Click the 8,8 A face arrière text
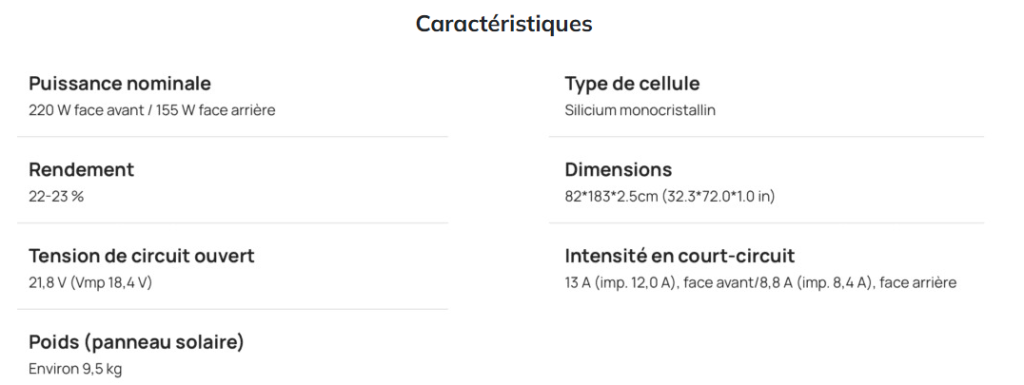The height and width of the screenshot is (385, 1024). click(x=856, y=283)
